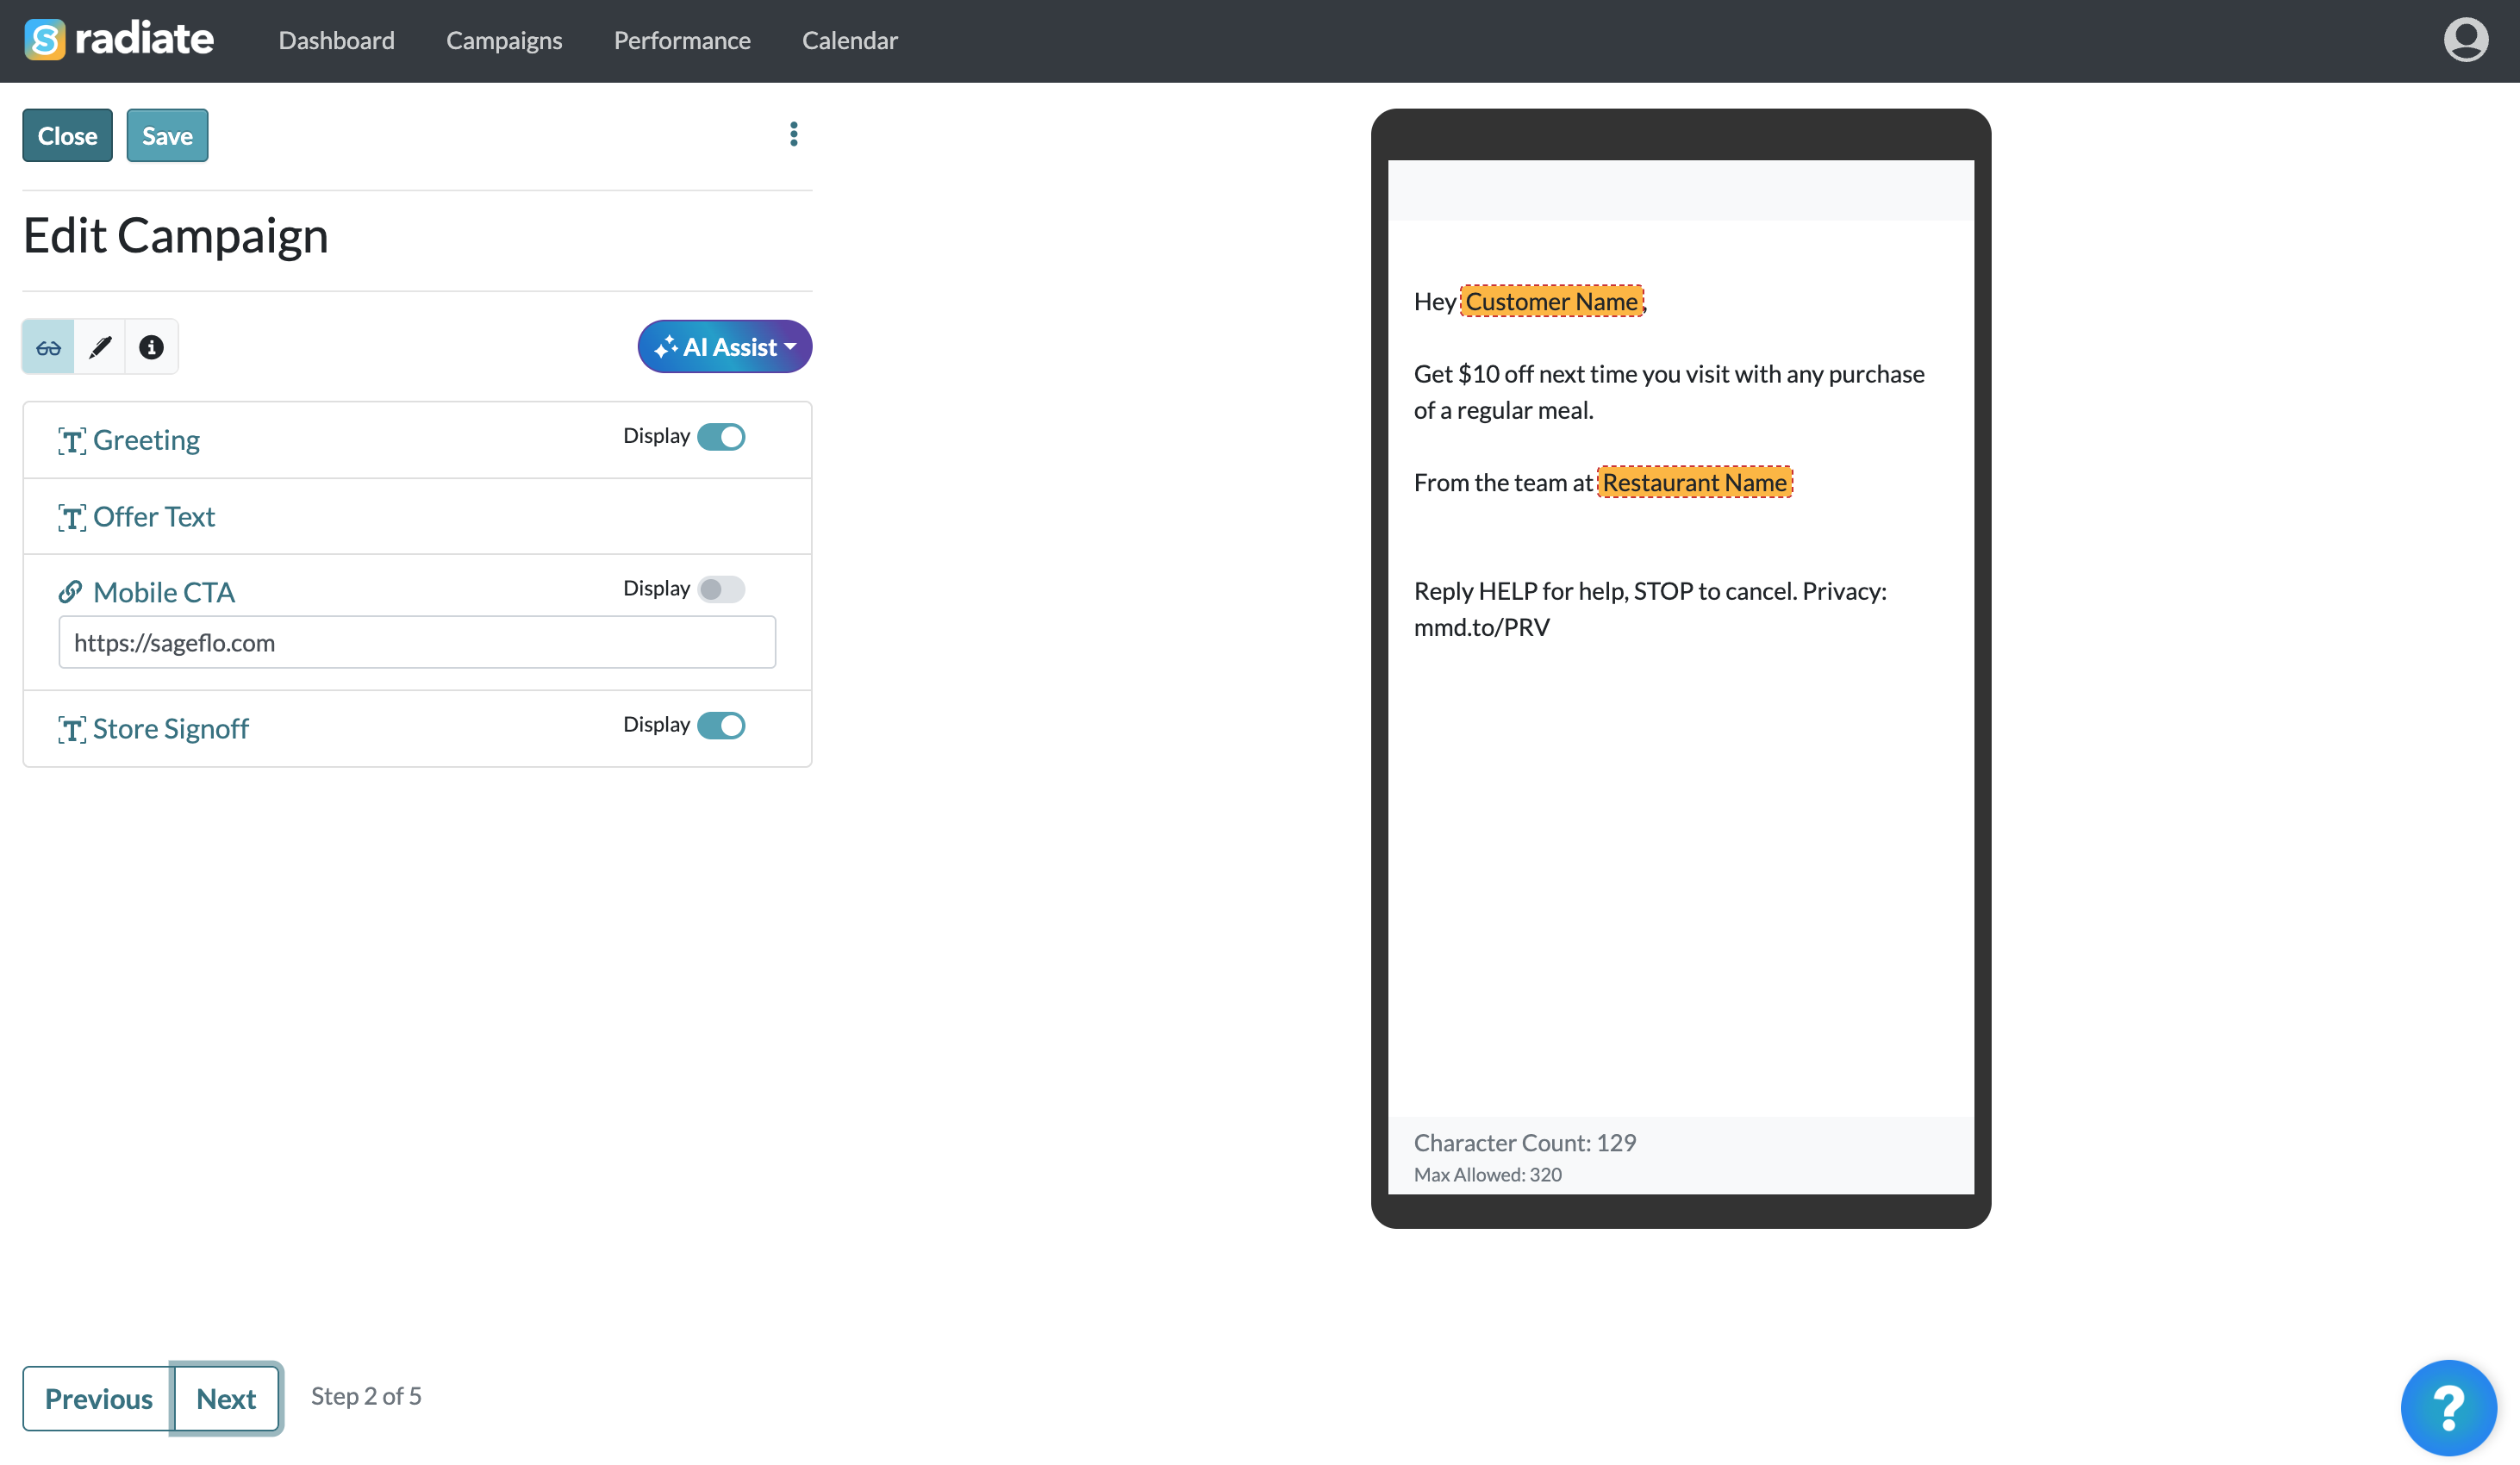Enable the Mobile CTA display toggle
The image size is (2520, 1465).
(x=721, y=589)
